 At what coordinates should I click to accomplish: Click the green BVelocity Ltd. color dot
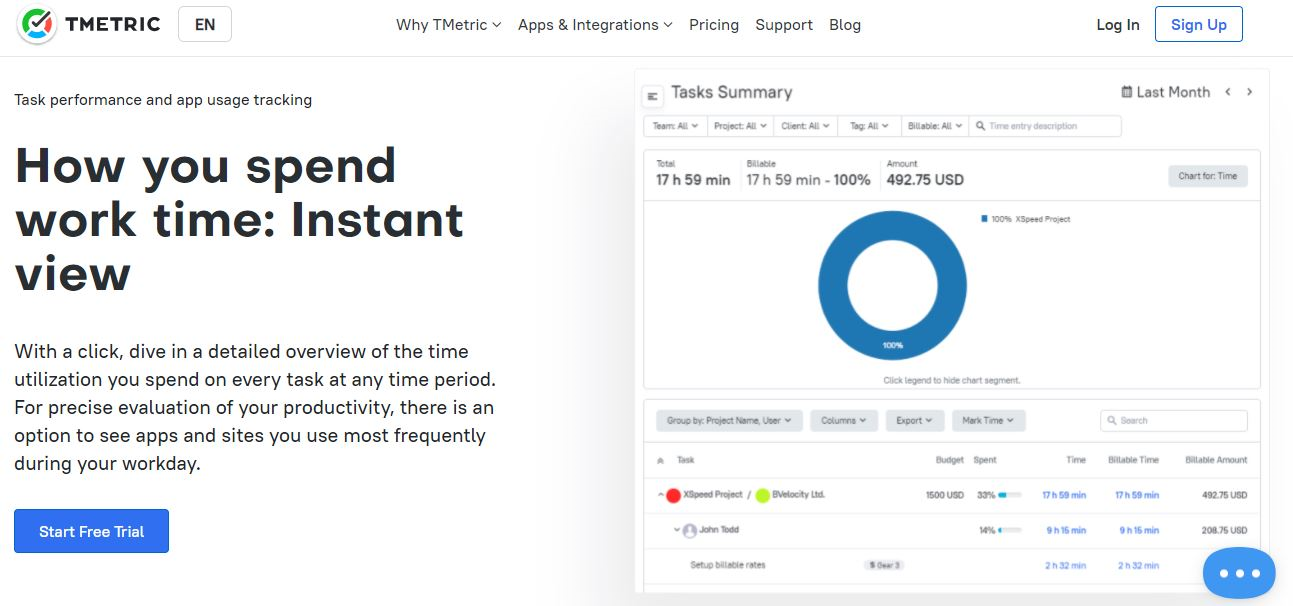click(763, 495)
